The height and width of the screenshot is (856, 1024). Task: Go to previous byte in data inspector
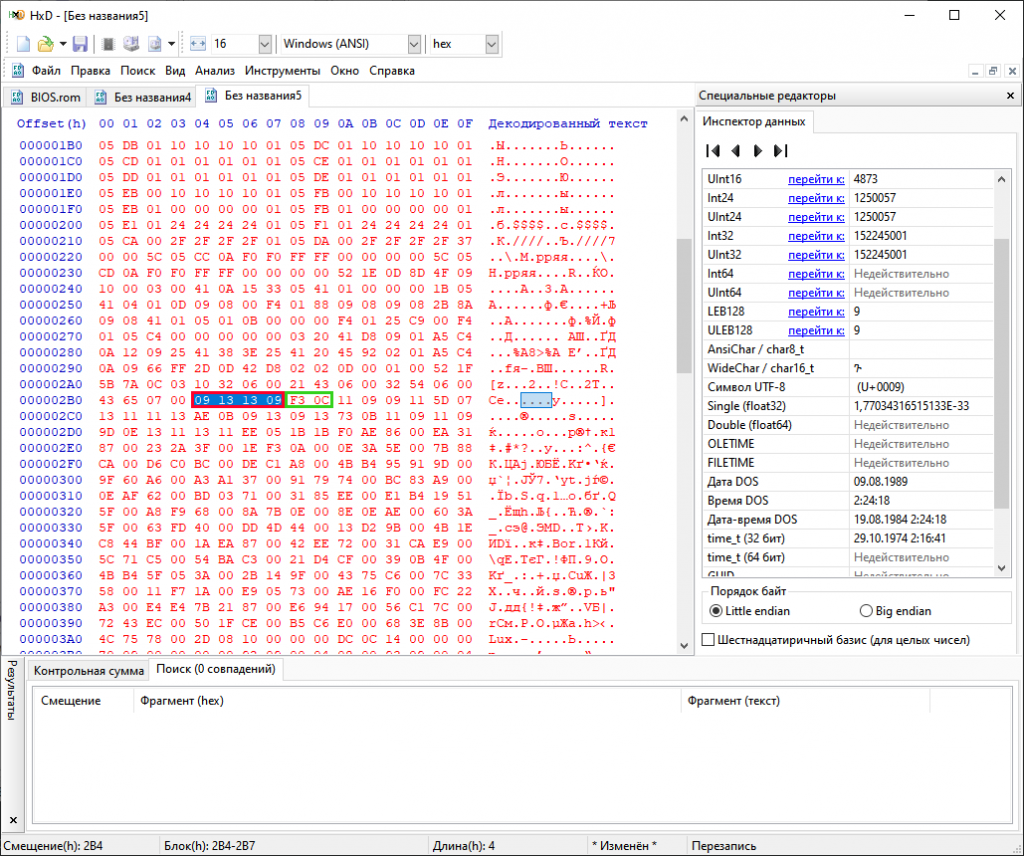click(735, 151)
